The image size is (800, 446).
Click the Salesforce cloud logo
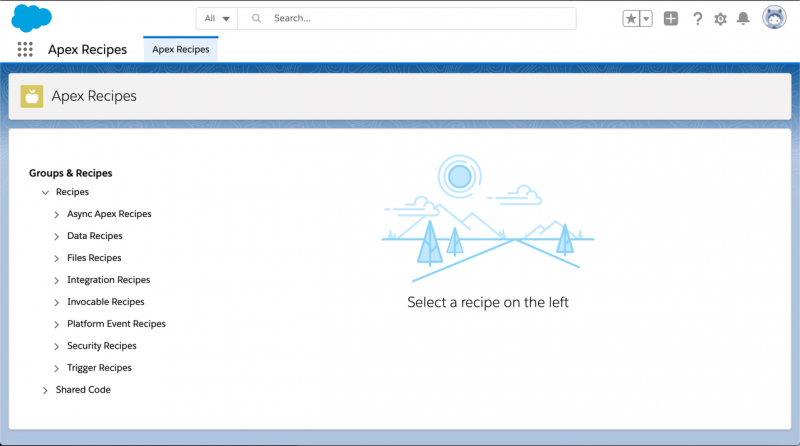31,18
